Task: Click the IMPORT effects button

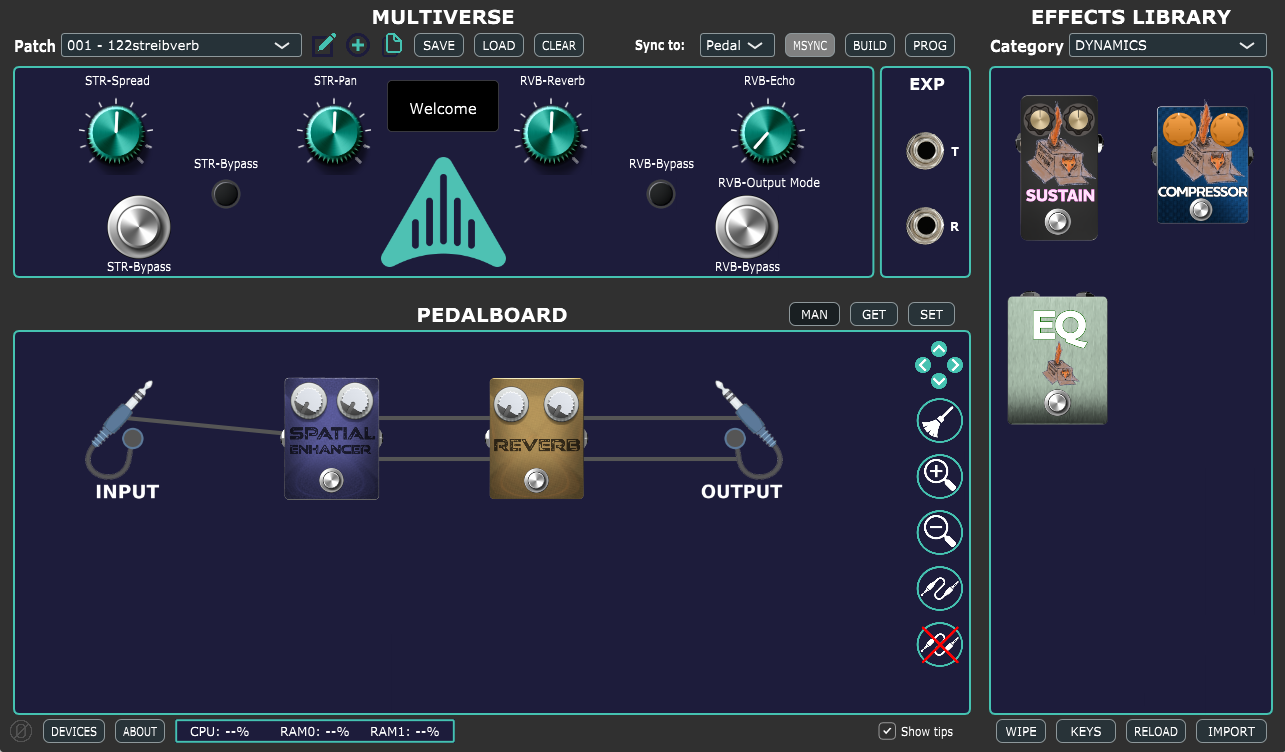Action: 1231,731
